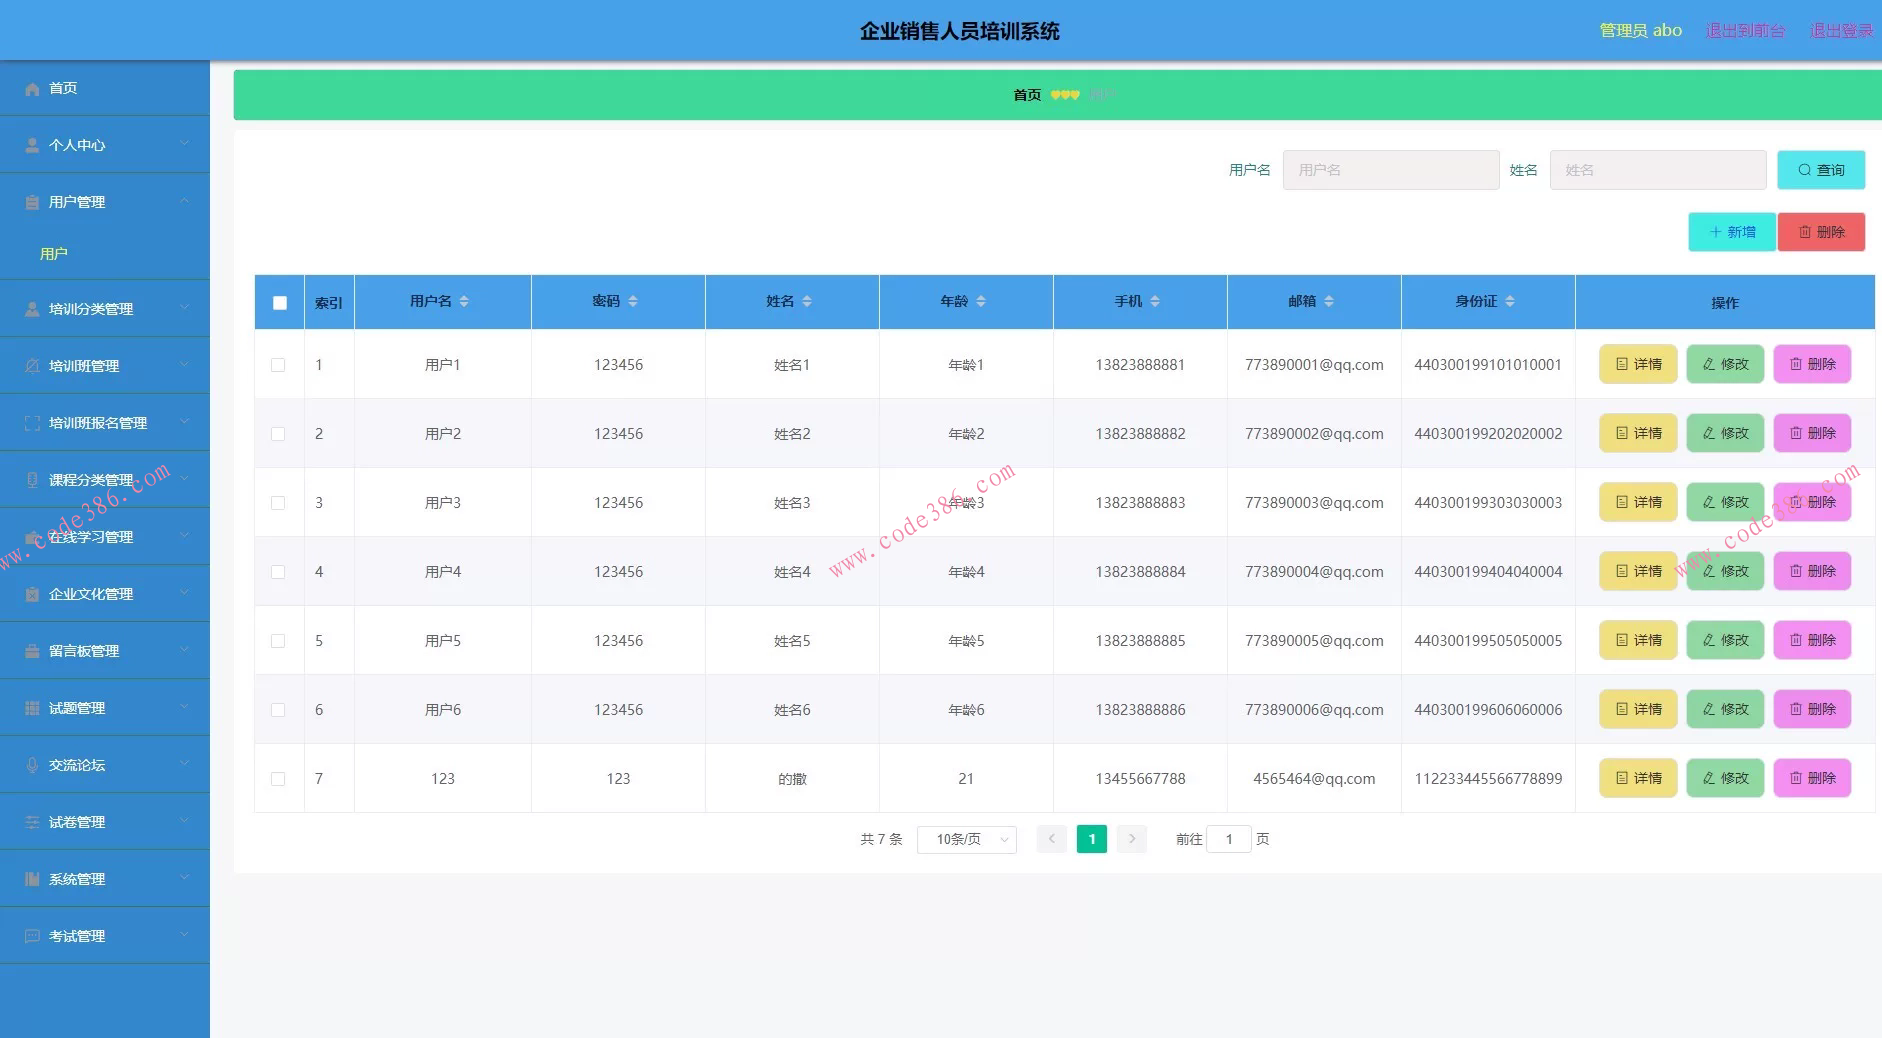Click the 退出登录 link in the header

pos(1840,31)
